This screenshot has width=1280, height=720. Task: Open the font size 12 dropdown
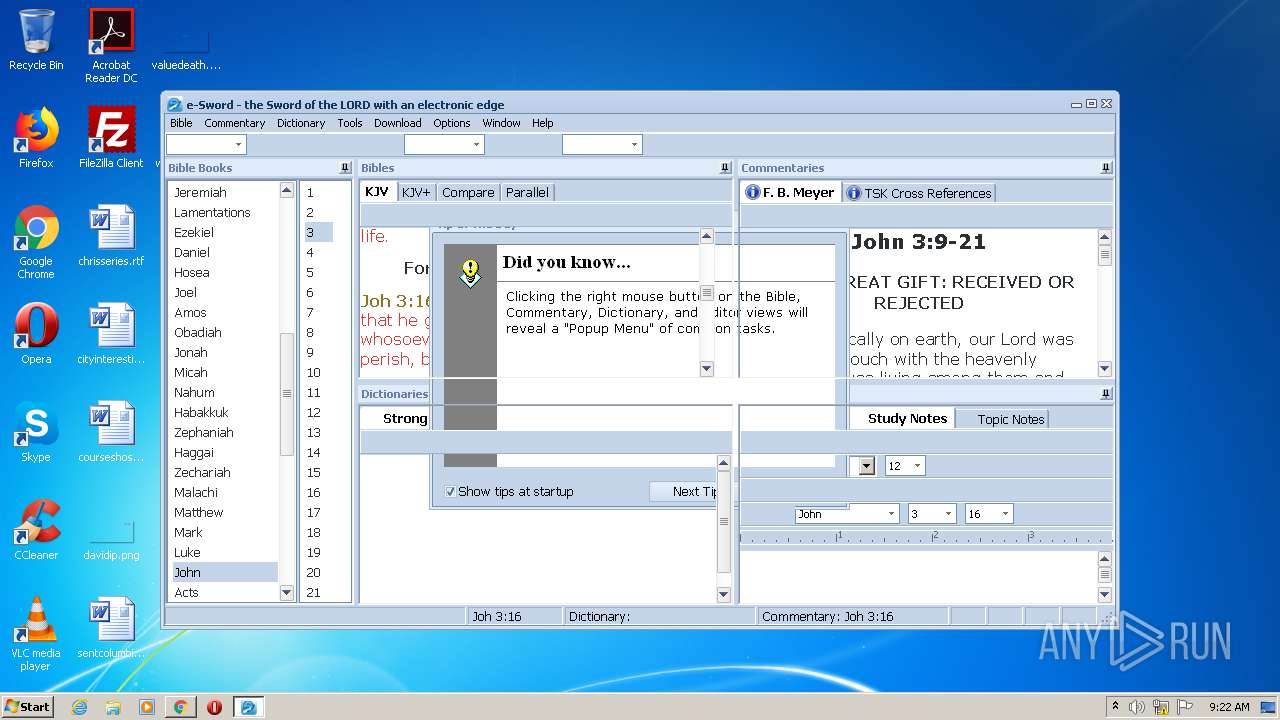coord(905,466)
